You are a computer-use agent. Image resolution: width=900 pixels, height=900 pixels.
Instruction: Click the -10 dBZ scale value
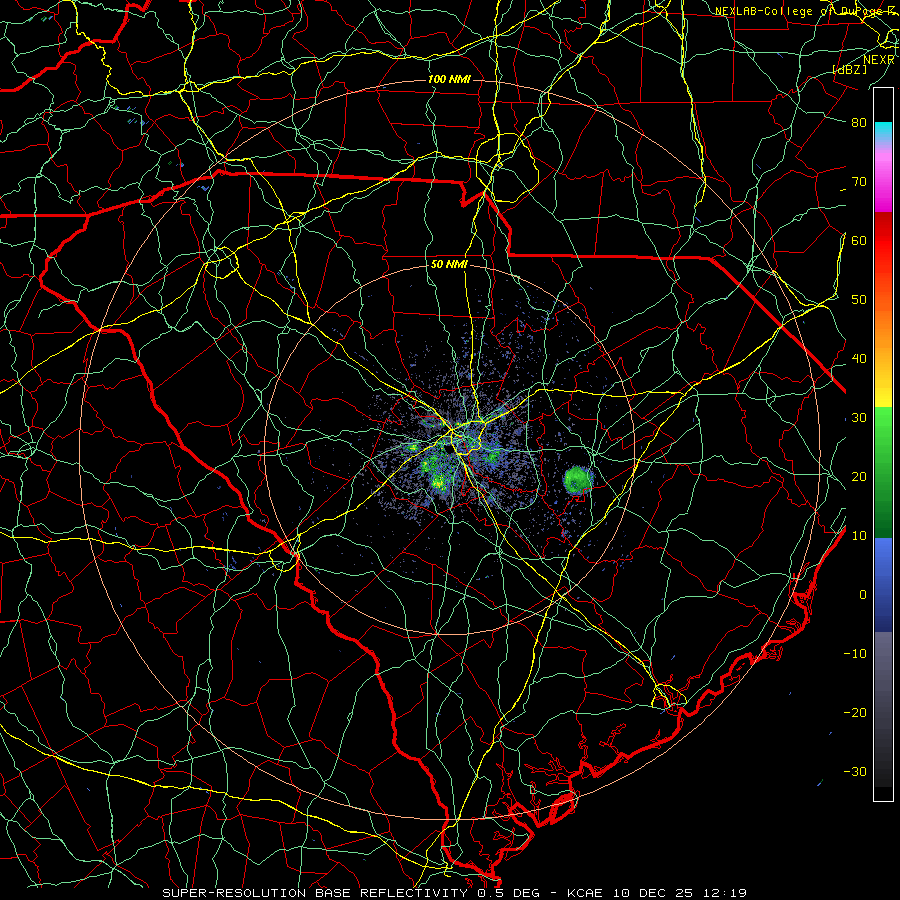[x=855, y=654]
